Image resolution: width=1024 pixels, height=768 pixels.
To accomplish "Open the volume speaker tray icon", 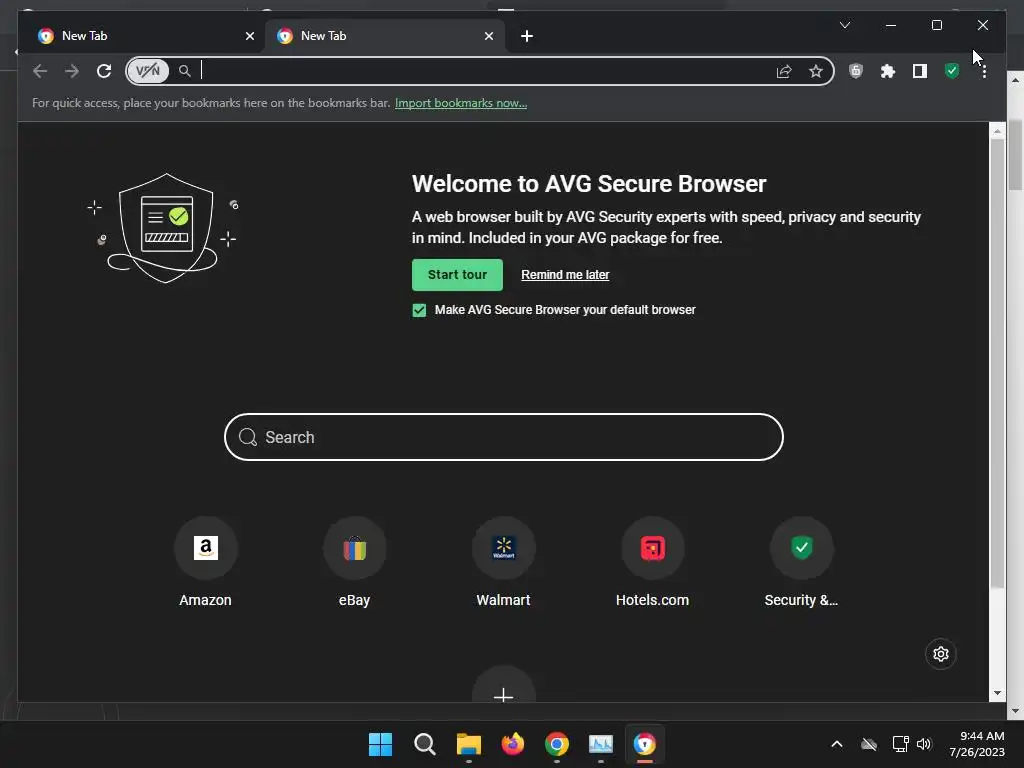I will point(923,744).
